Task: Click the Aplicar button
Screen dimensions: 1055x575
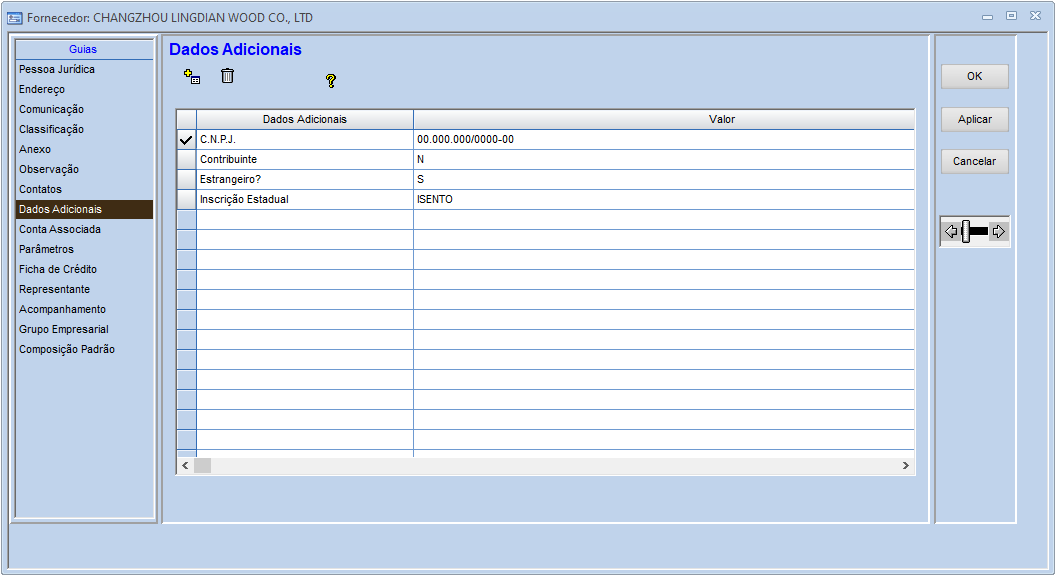Action: click(975, 120)
